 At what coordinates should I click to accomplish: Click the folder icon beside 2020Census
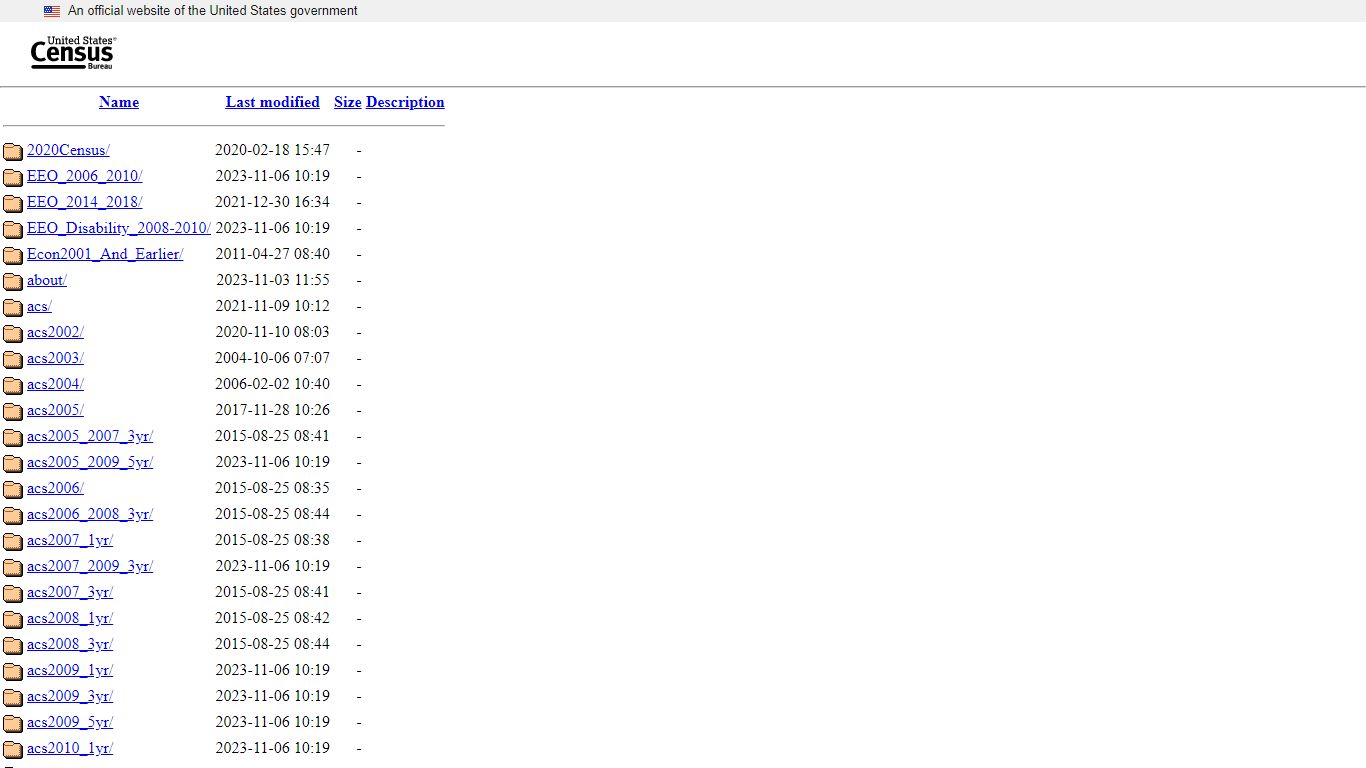[13, 151]
